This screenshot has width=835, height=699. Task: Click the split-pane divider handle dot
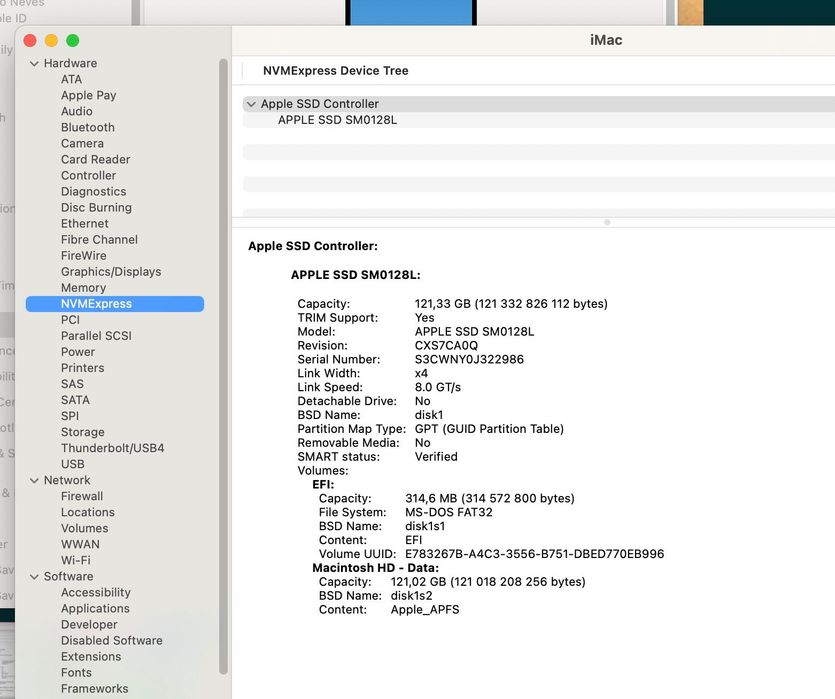[607, 222]
